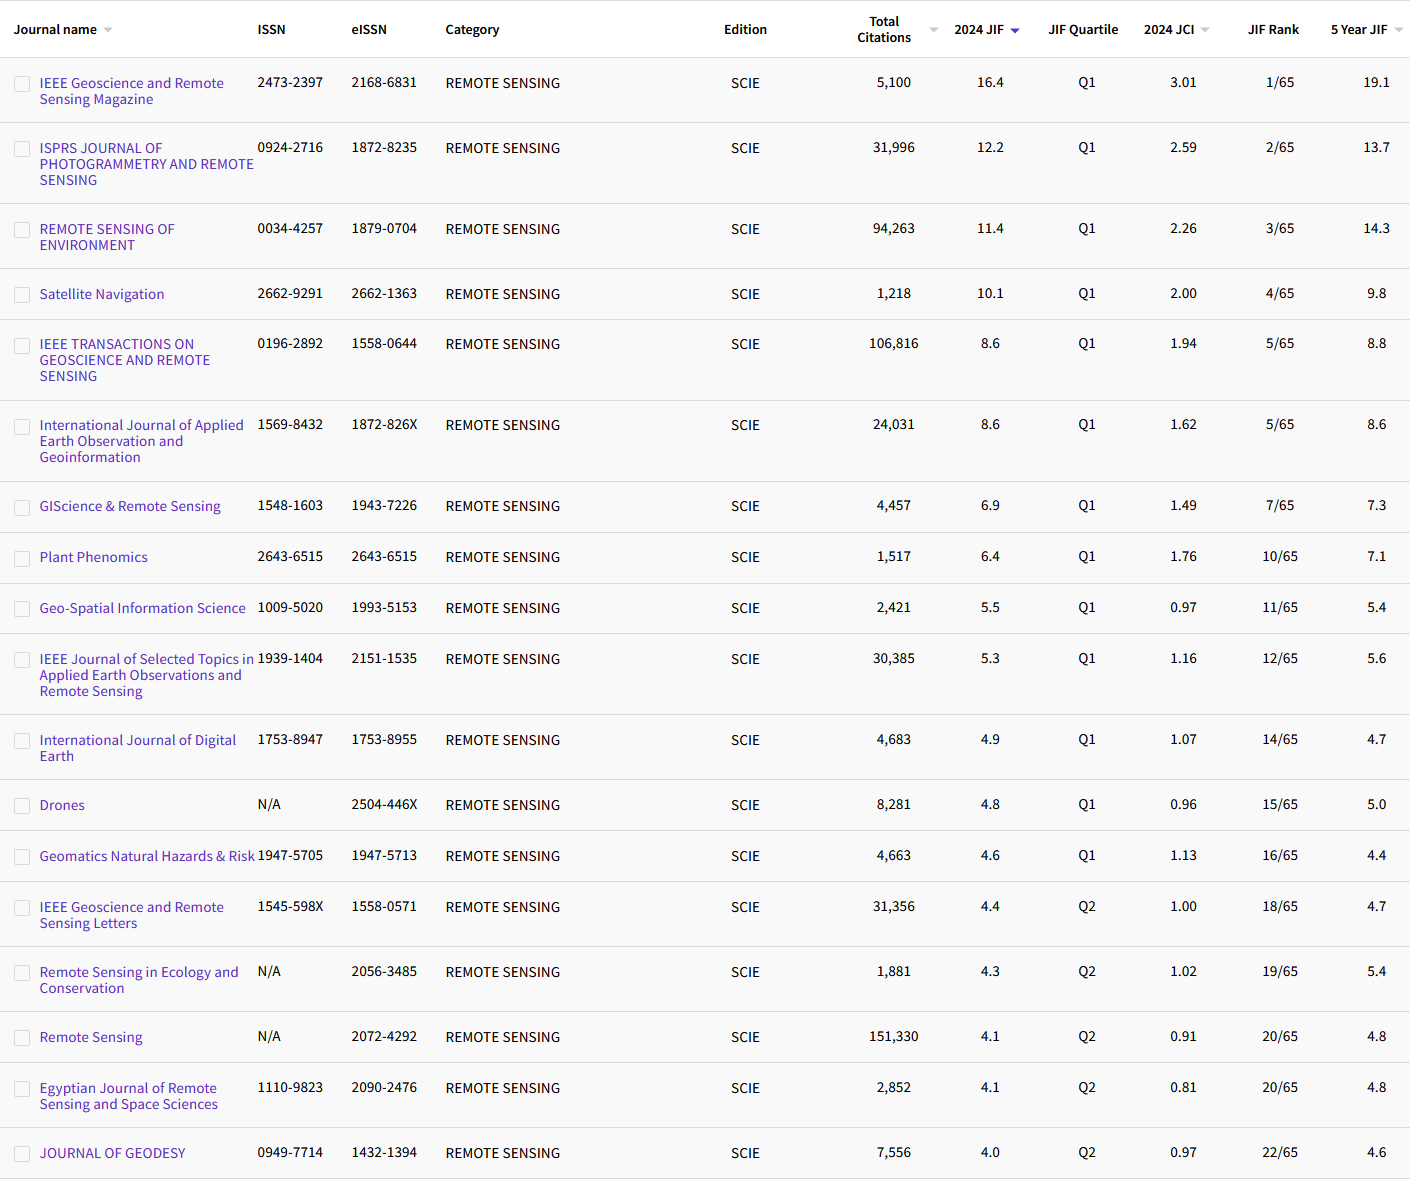Image resolution: width=1410 pixels, height=1179 pixels.
Task: Open Remote Sensing of Environment journal
Action: pos(107,237)
